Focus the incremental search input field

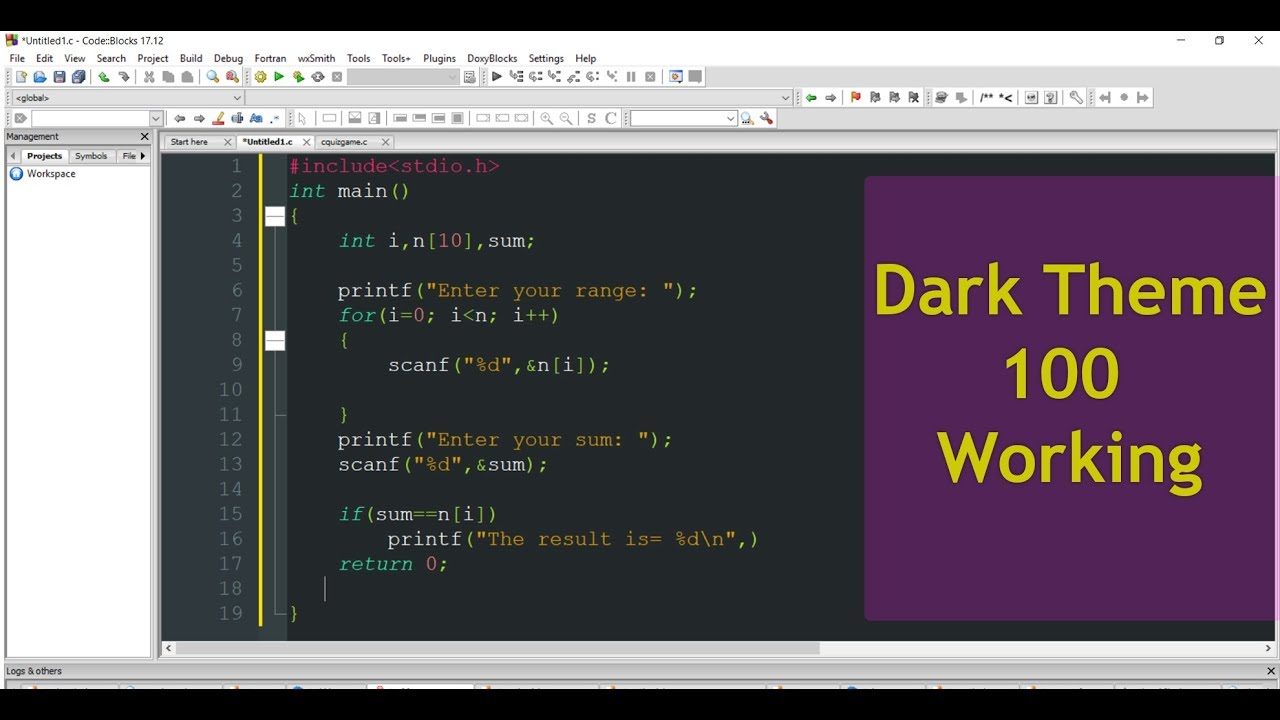[90, 118]
